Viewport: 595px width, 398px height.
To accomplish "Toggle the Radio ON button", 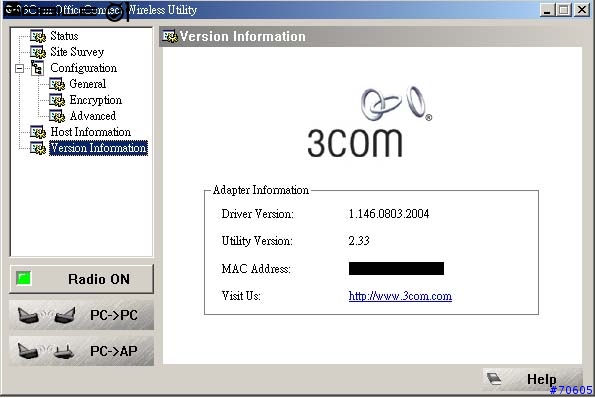I will [x=82, y=279].
